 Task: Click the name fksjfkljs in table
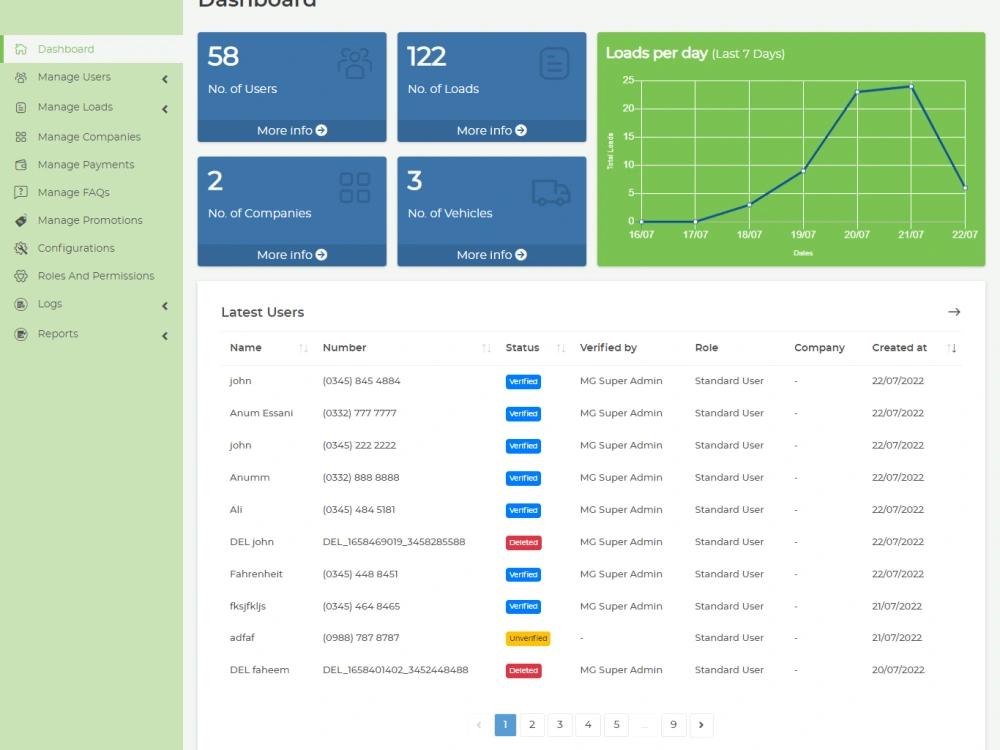[x=247, y=606]
